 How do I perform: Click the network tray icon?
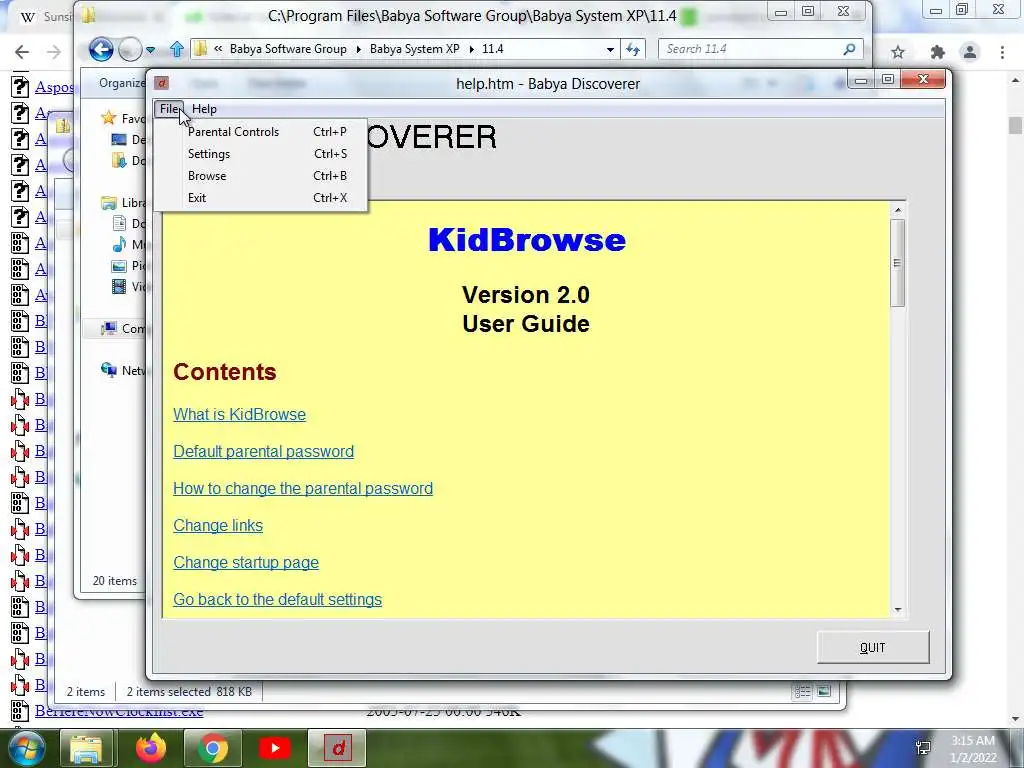click(x=923, y=748)
